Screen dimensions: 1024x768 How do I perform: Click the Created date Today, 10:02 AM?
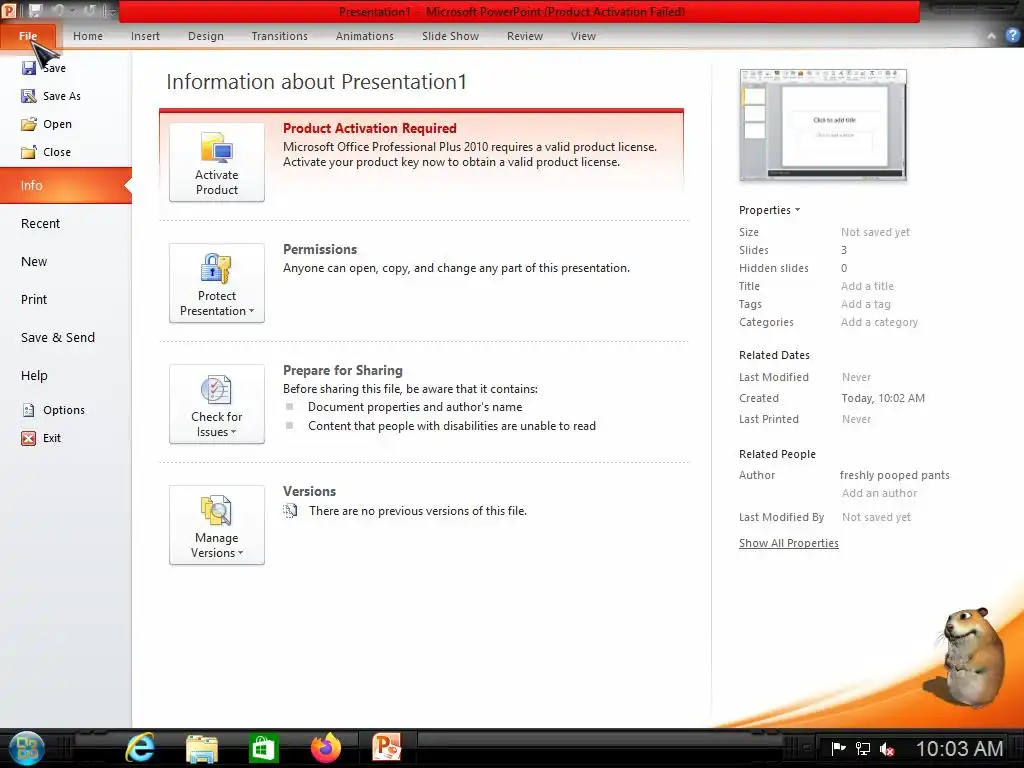click(x=883, y=398)
